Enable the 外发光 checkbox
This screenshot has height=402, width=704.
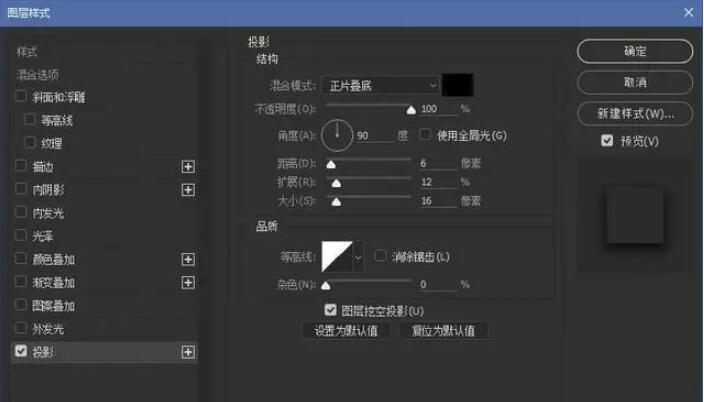(21, 328)
